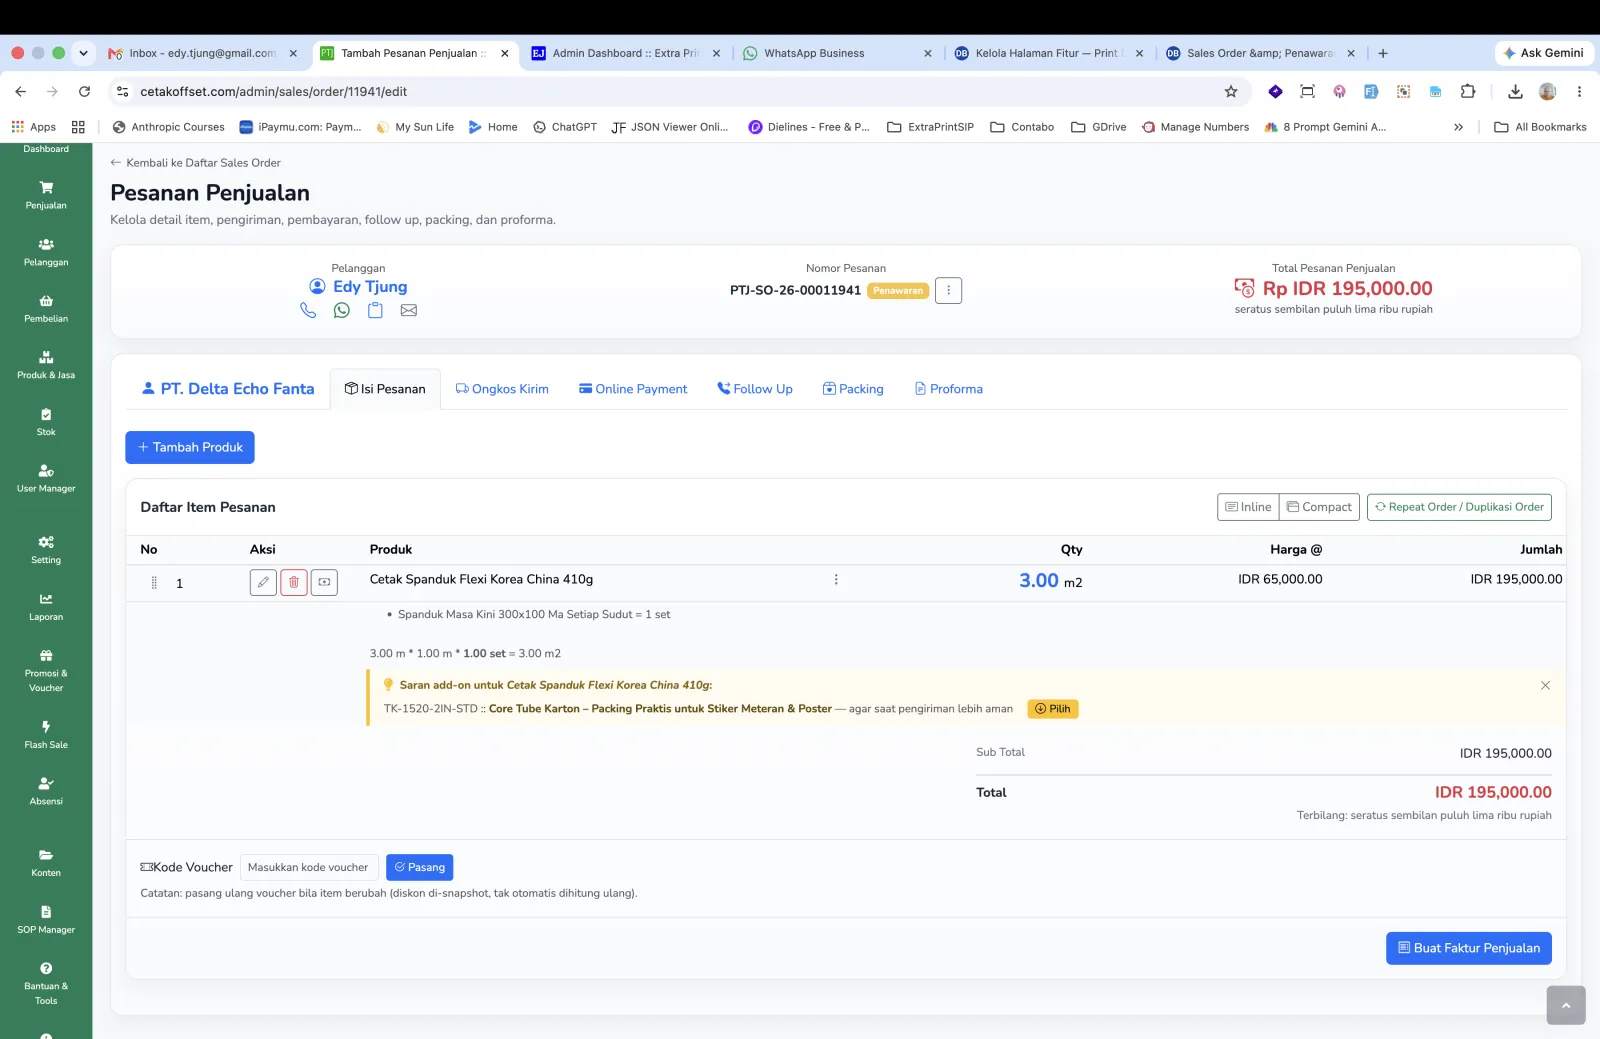Open Promosi & Voucher in sidebar
This screenshot has width=1600, height=1039.
(x=46, y=671)
